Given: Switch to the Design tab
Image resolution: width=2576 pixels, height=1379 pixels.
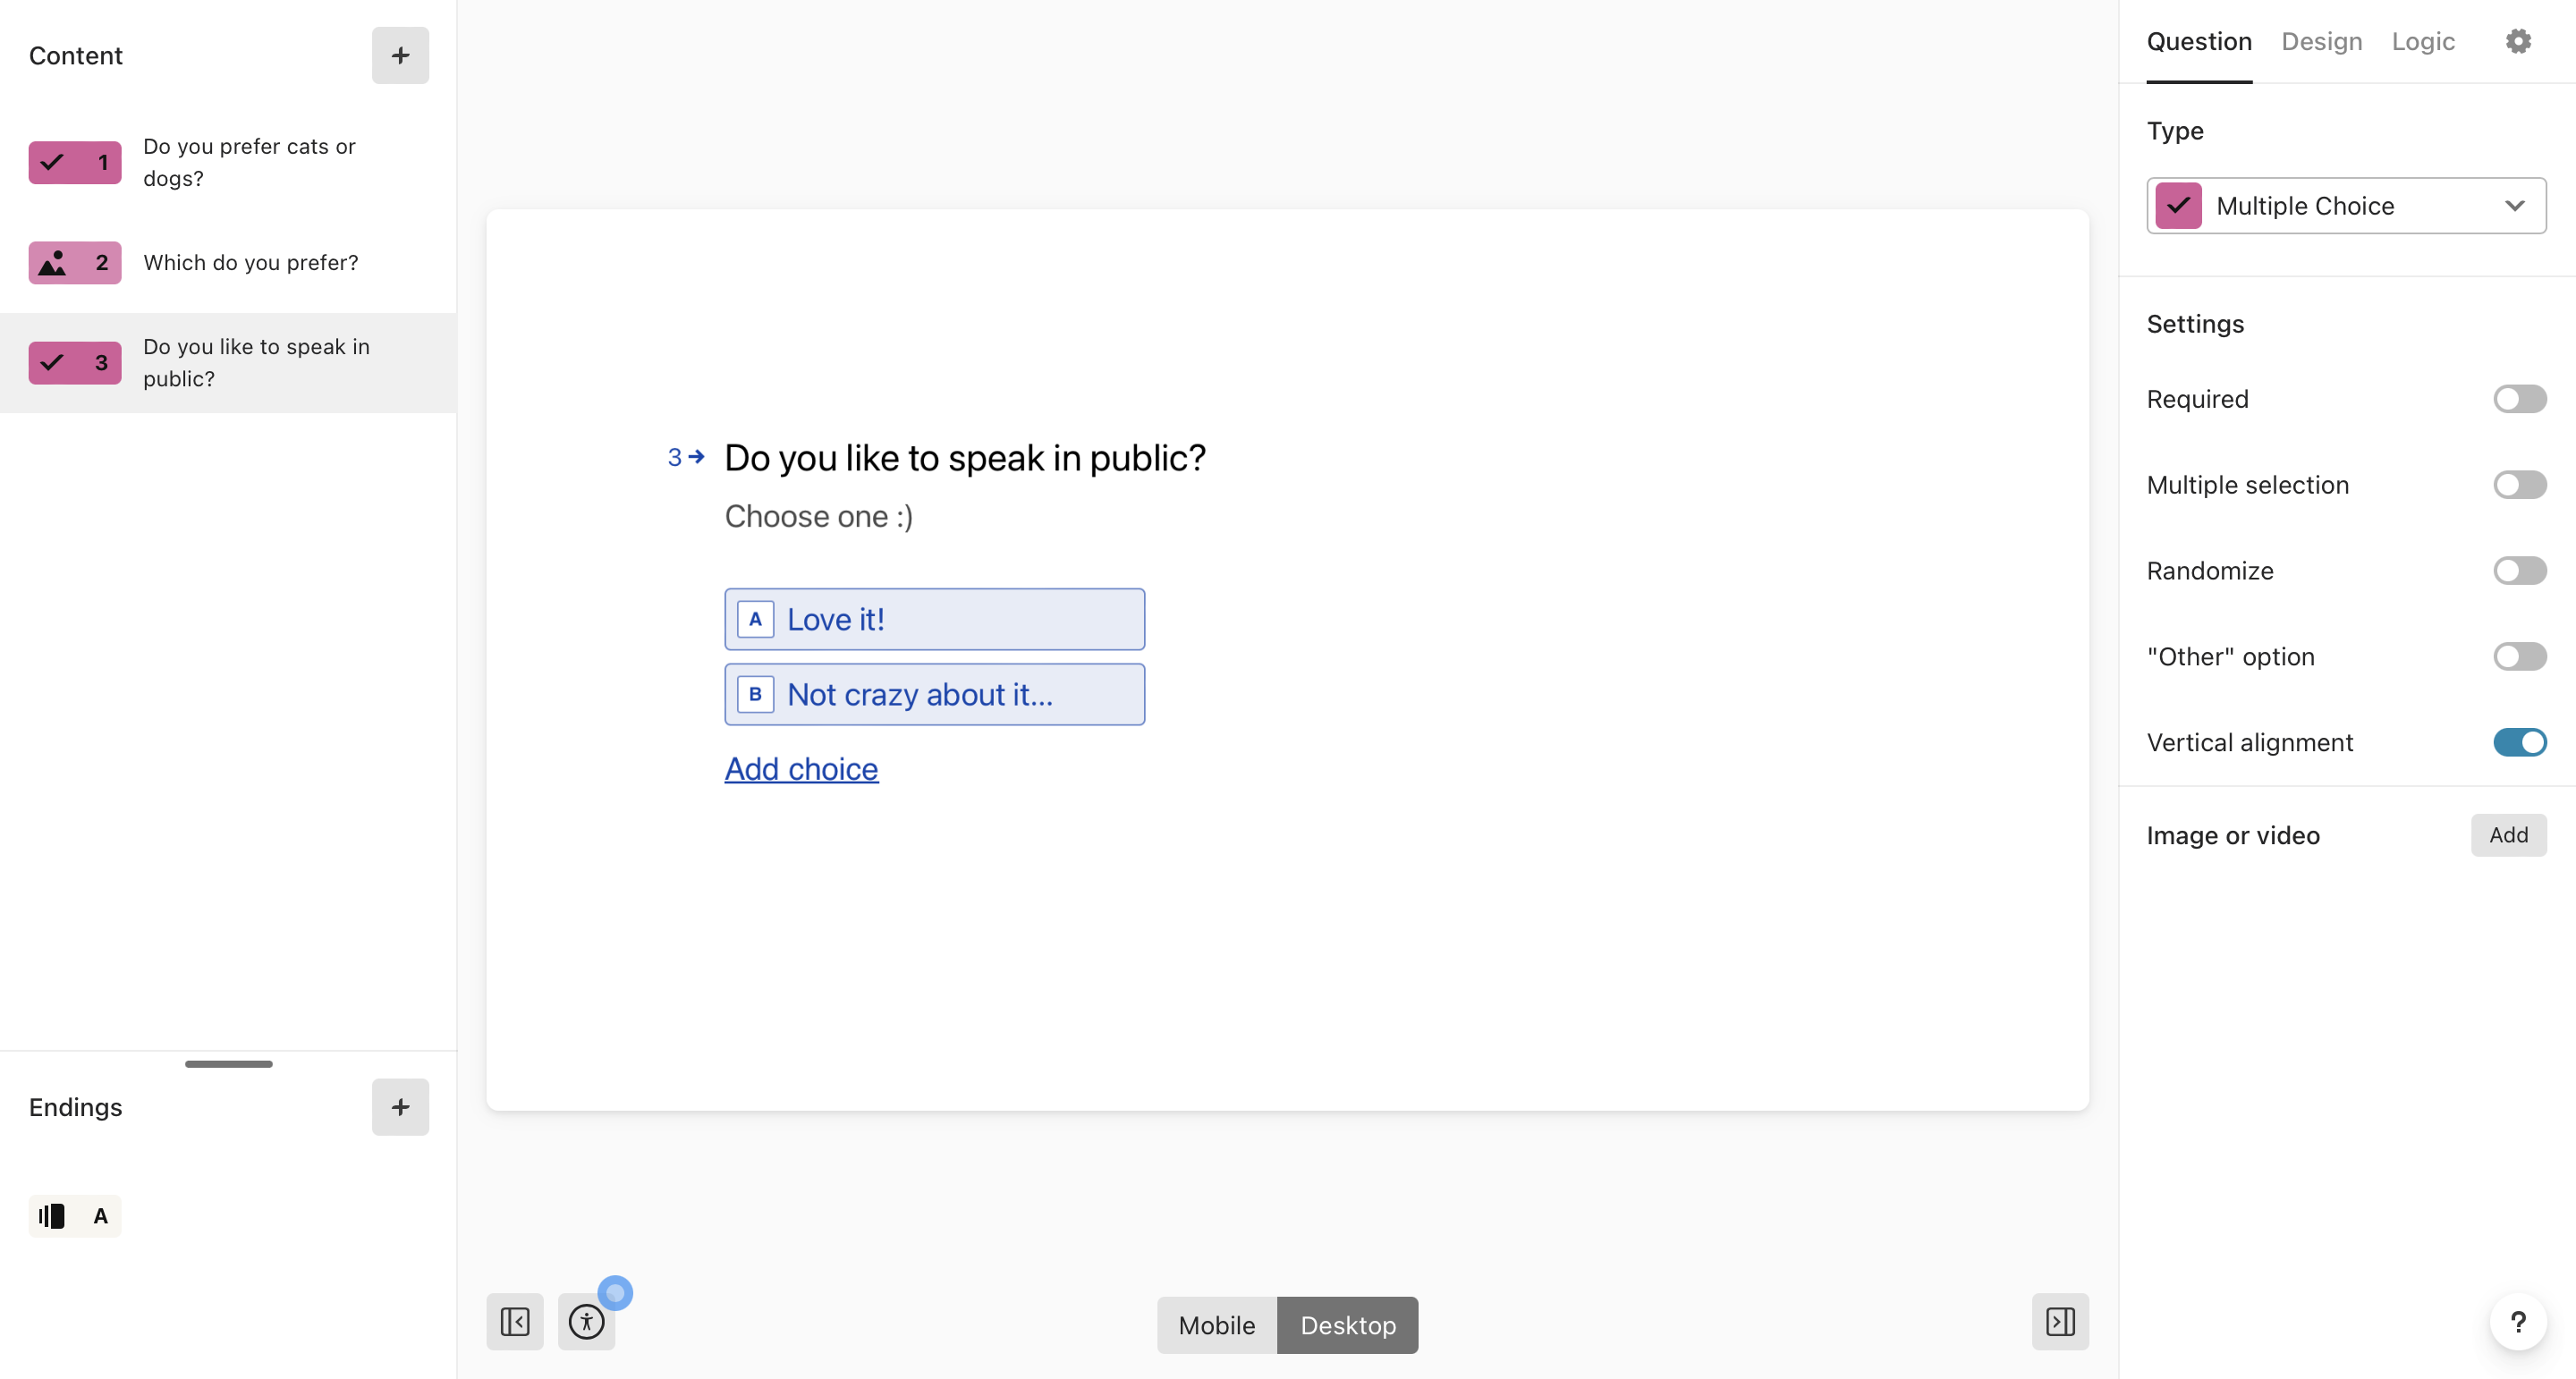Looking at the screenshot, I should pyautogui.click(x=2321, y=41).
